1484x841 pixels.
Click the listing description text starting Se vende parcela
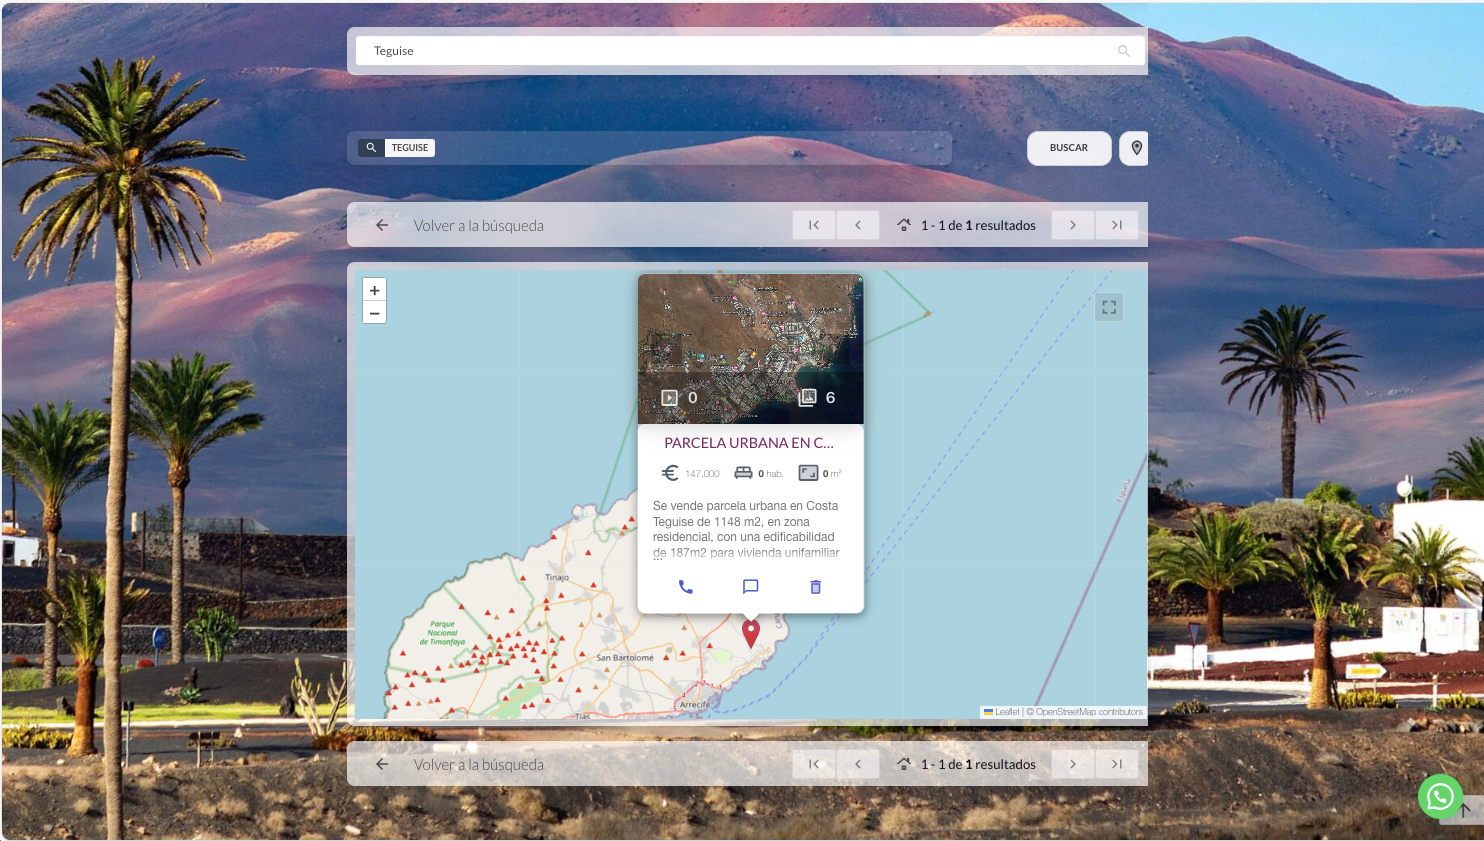(x=746, y=530)
